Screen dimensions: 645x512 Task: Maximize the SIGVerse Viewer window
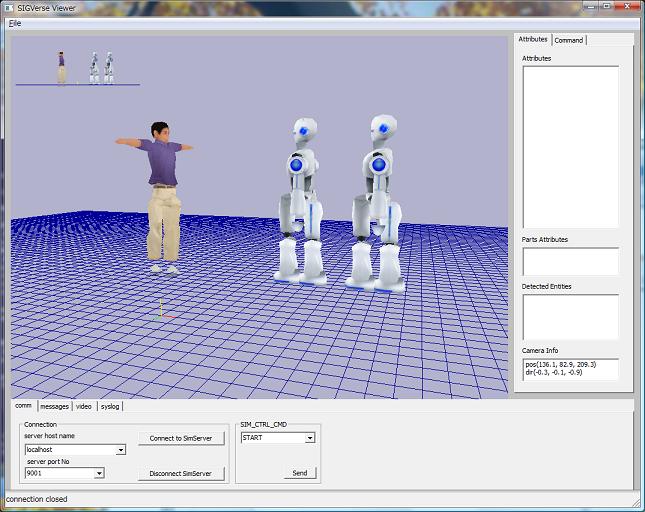(x=608, y=6)
